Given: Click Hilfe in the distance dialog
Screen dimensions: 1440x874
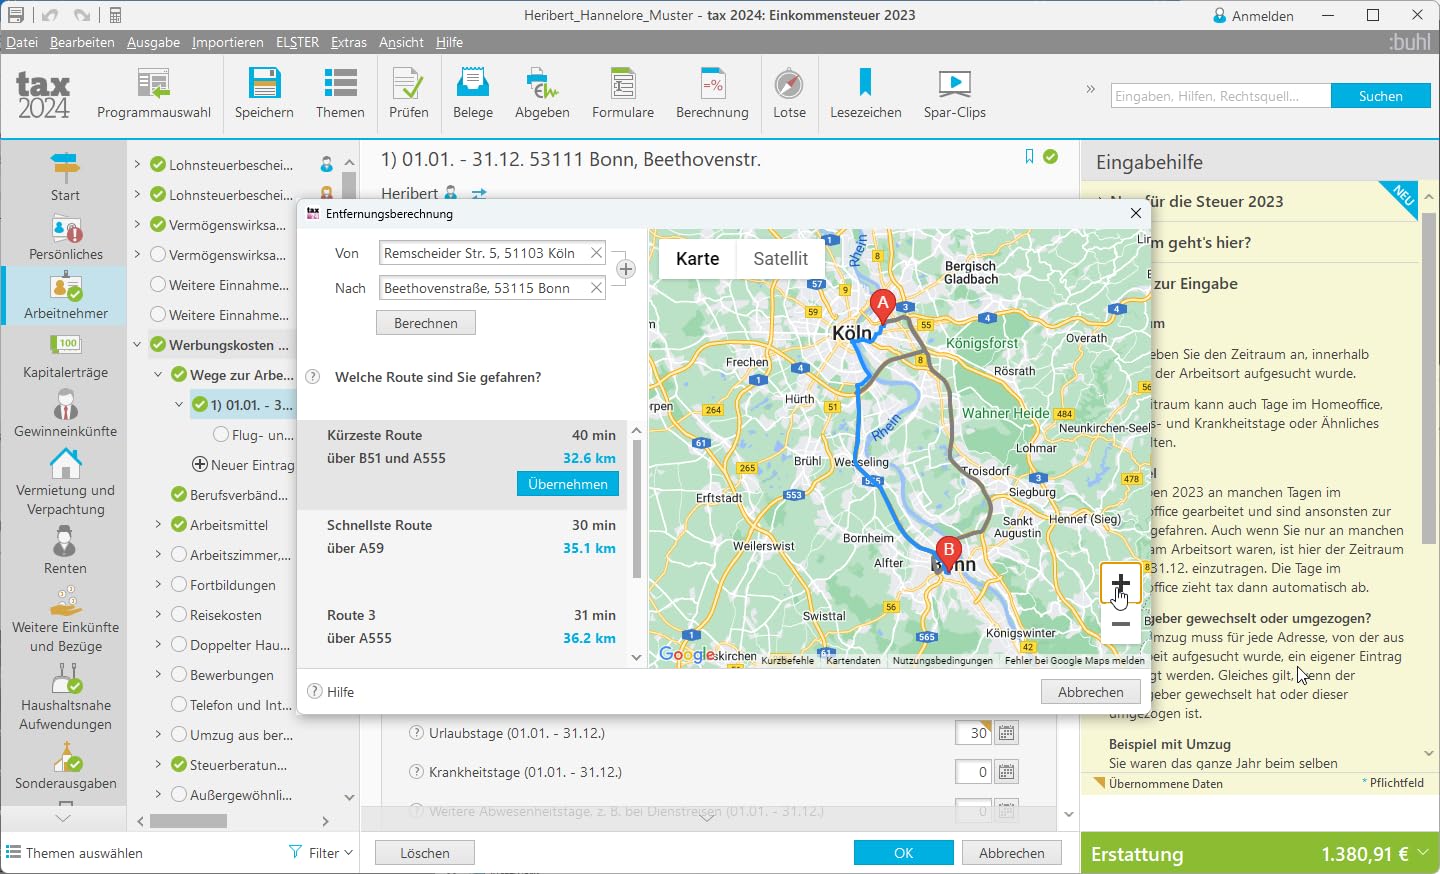Looking at the screenshot, I should point(331,692).
